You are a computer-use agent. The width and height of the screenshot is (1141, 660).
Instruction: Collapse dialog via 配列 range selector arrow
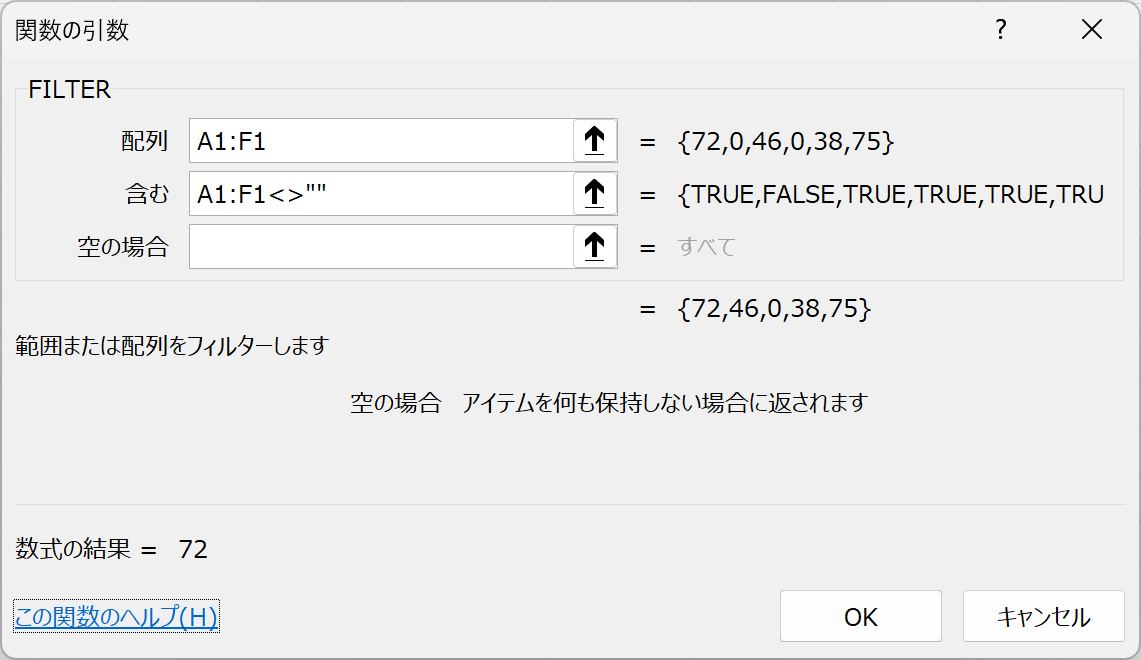coord(595,140)
